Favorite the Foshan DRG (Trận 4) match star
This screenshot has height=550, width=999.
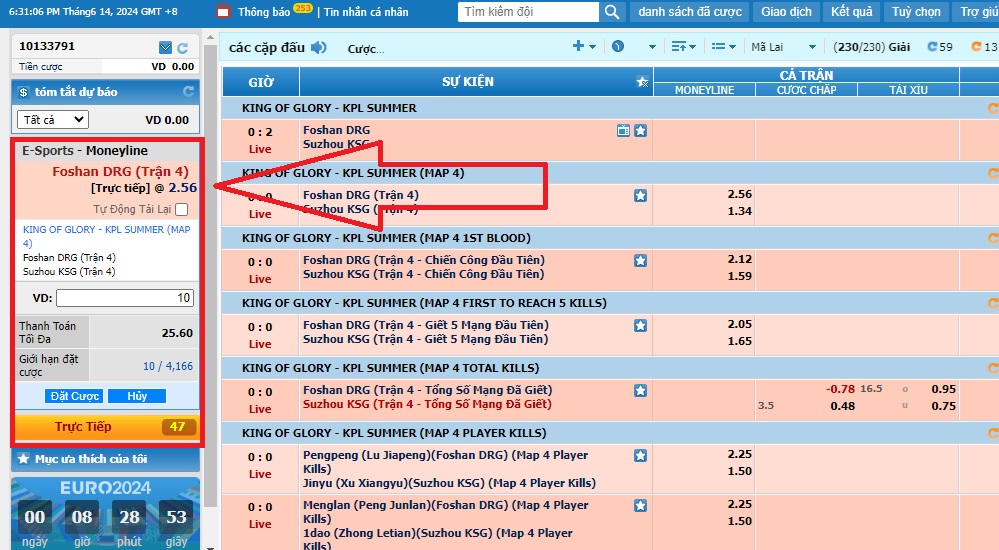[x=640, y=196]
